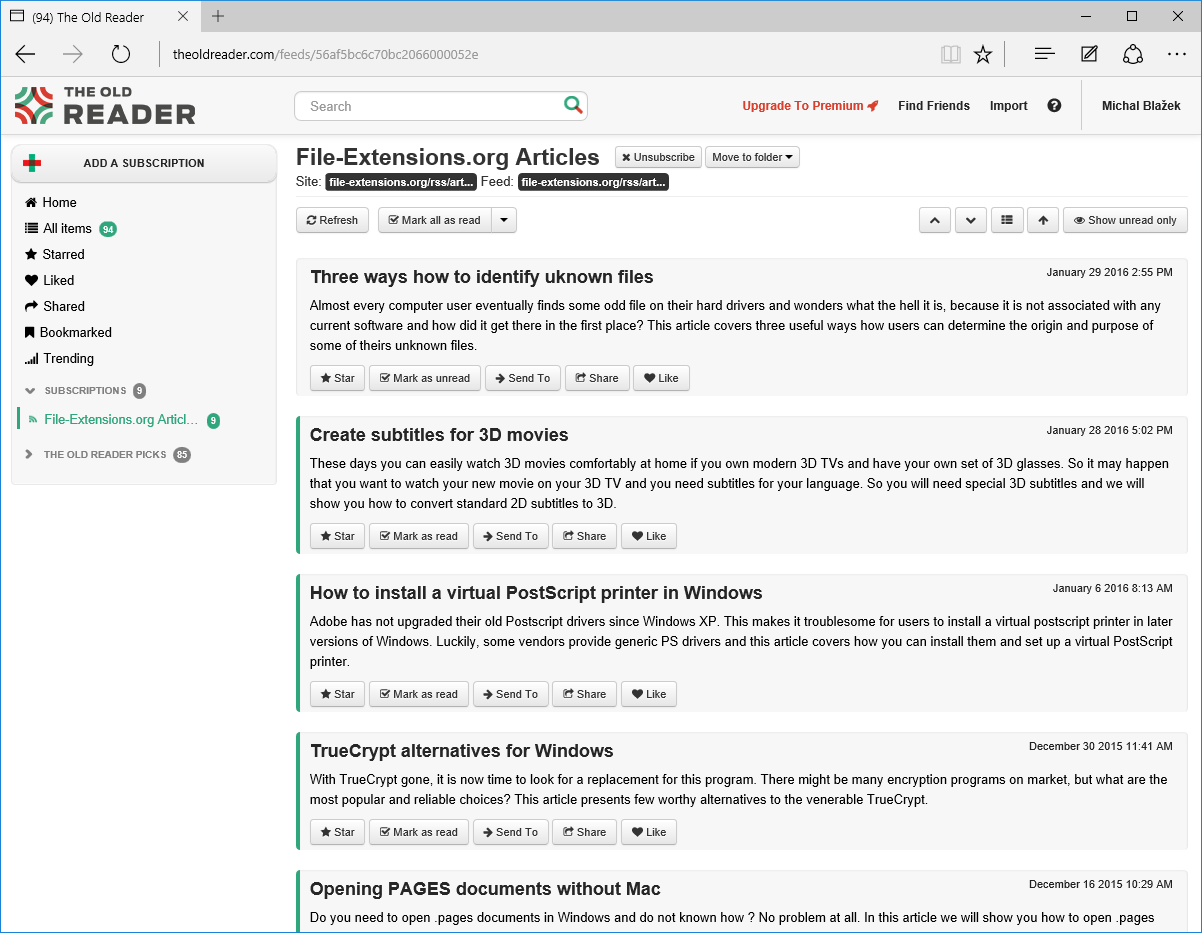Unsubscribe from File-Extensions.org Articles
Screen dimensions: 1202x933
tap(657, 157)
